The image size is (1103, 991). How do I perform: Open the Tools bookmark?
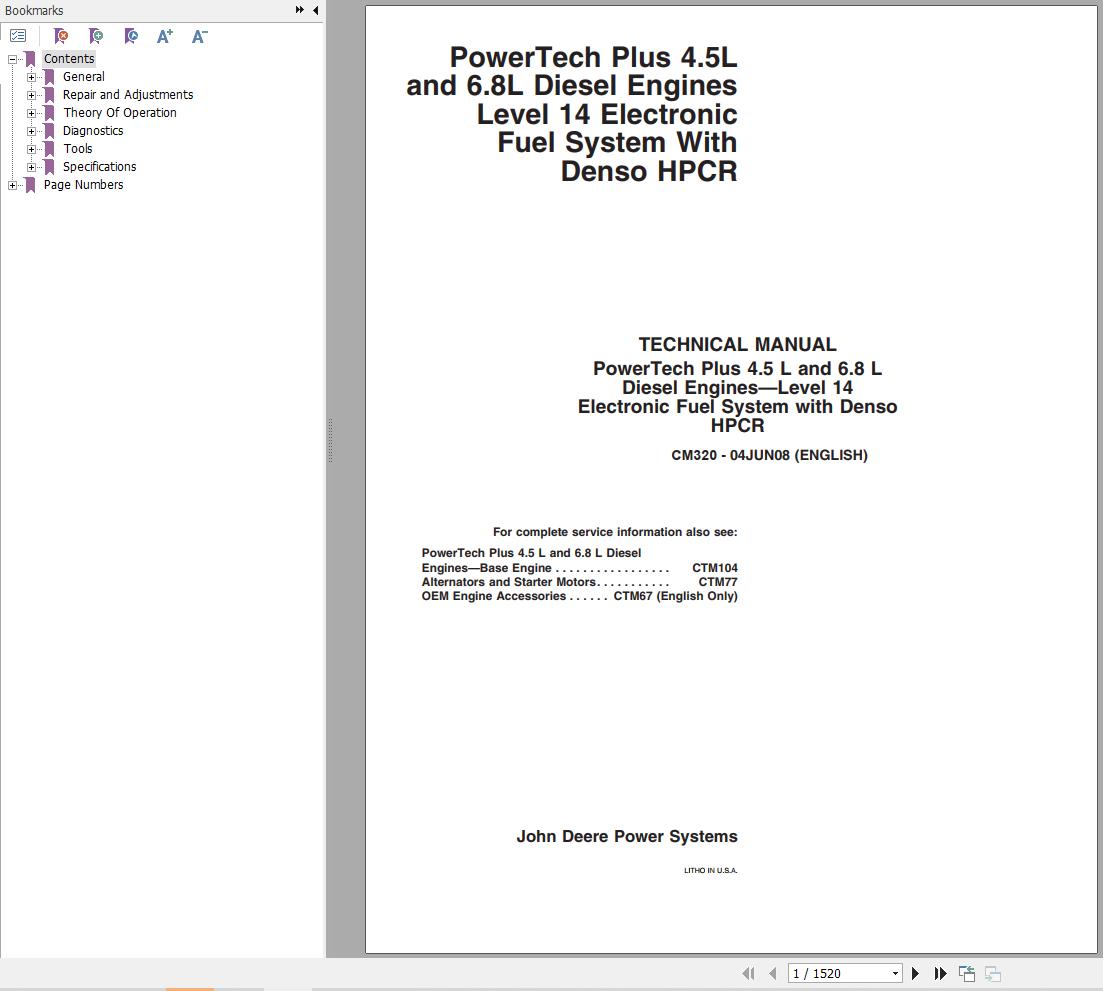77,148
